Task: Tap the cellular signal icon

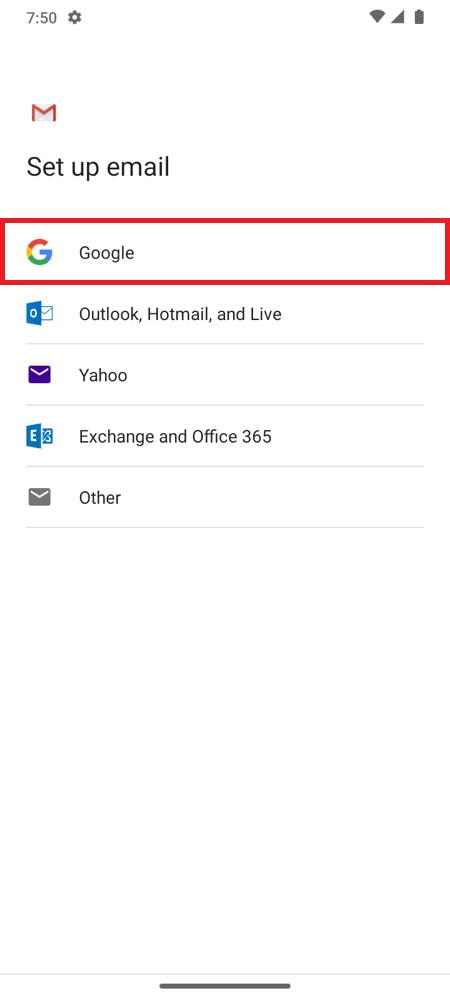Action: pos(398,17)
